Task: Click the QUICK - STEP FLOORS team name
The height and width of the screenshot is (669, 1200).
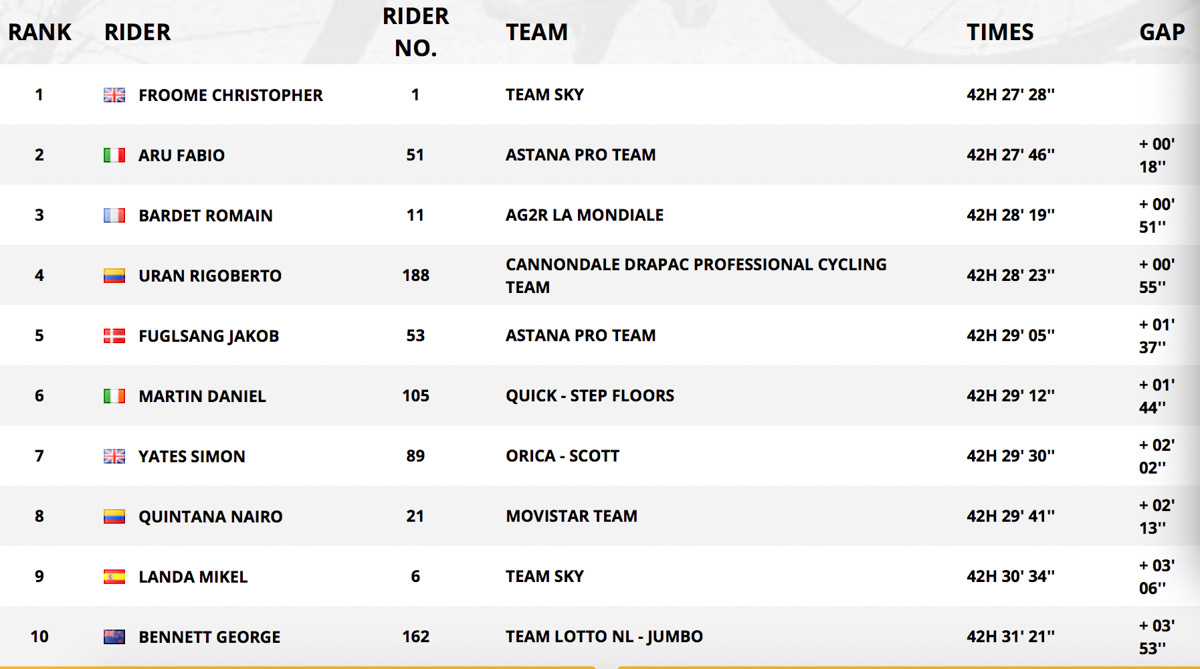Action: coord(590,396)
